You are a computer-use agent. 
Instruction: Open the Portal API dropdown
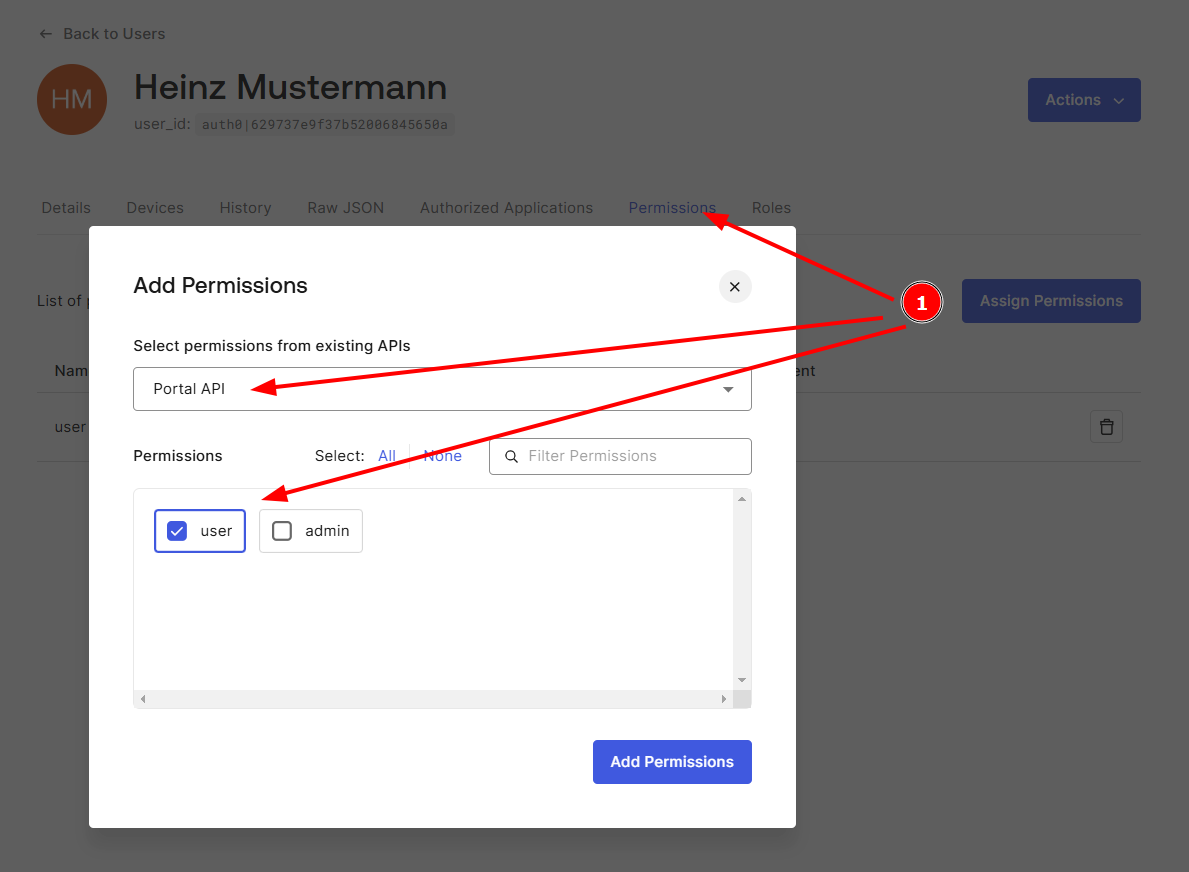[727, 389]
